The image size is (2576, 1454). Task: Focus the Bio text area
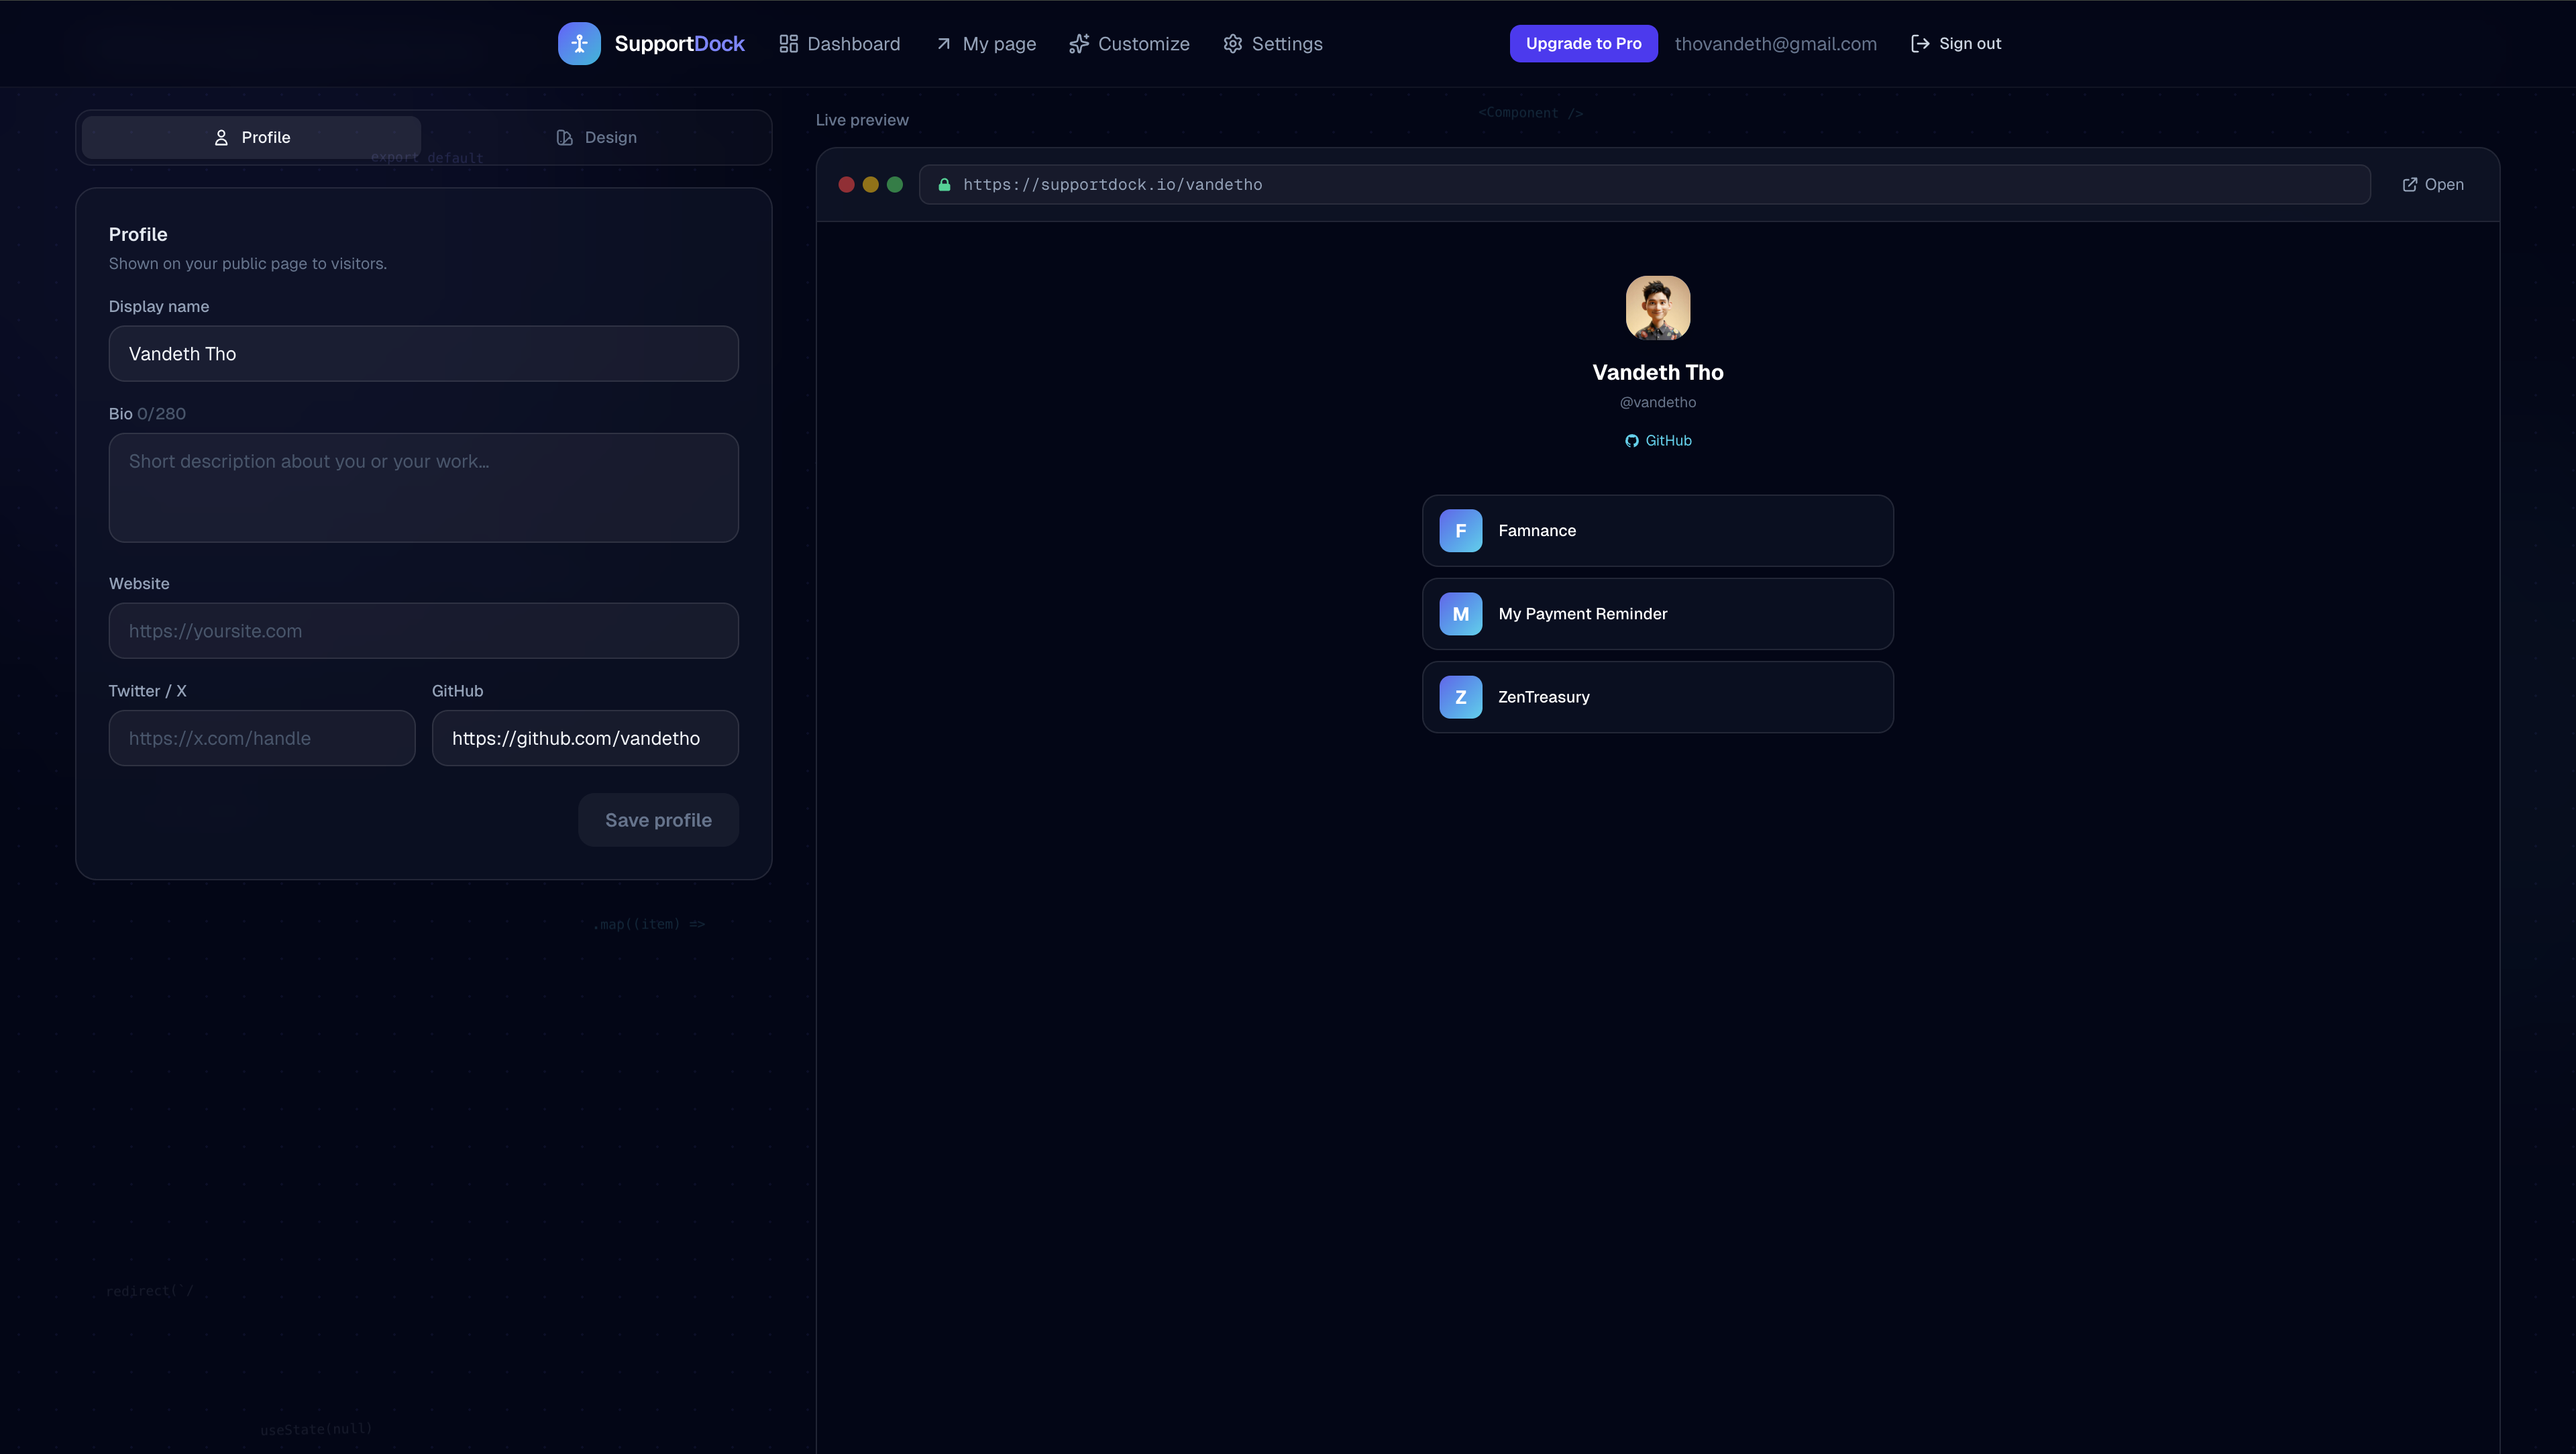423,487
